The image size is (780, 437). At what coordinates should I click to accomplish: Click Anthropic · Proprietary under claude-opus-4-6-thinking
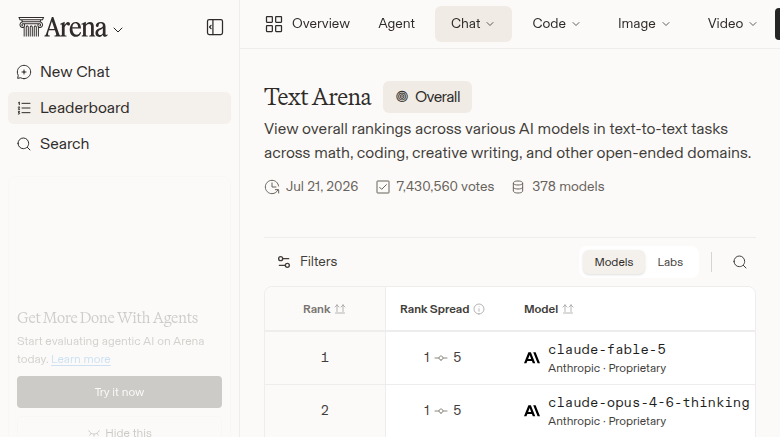(607, 421)
